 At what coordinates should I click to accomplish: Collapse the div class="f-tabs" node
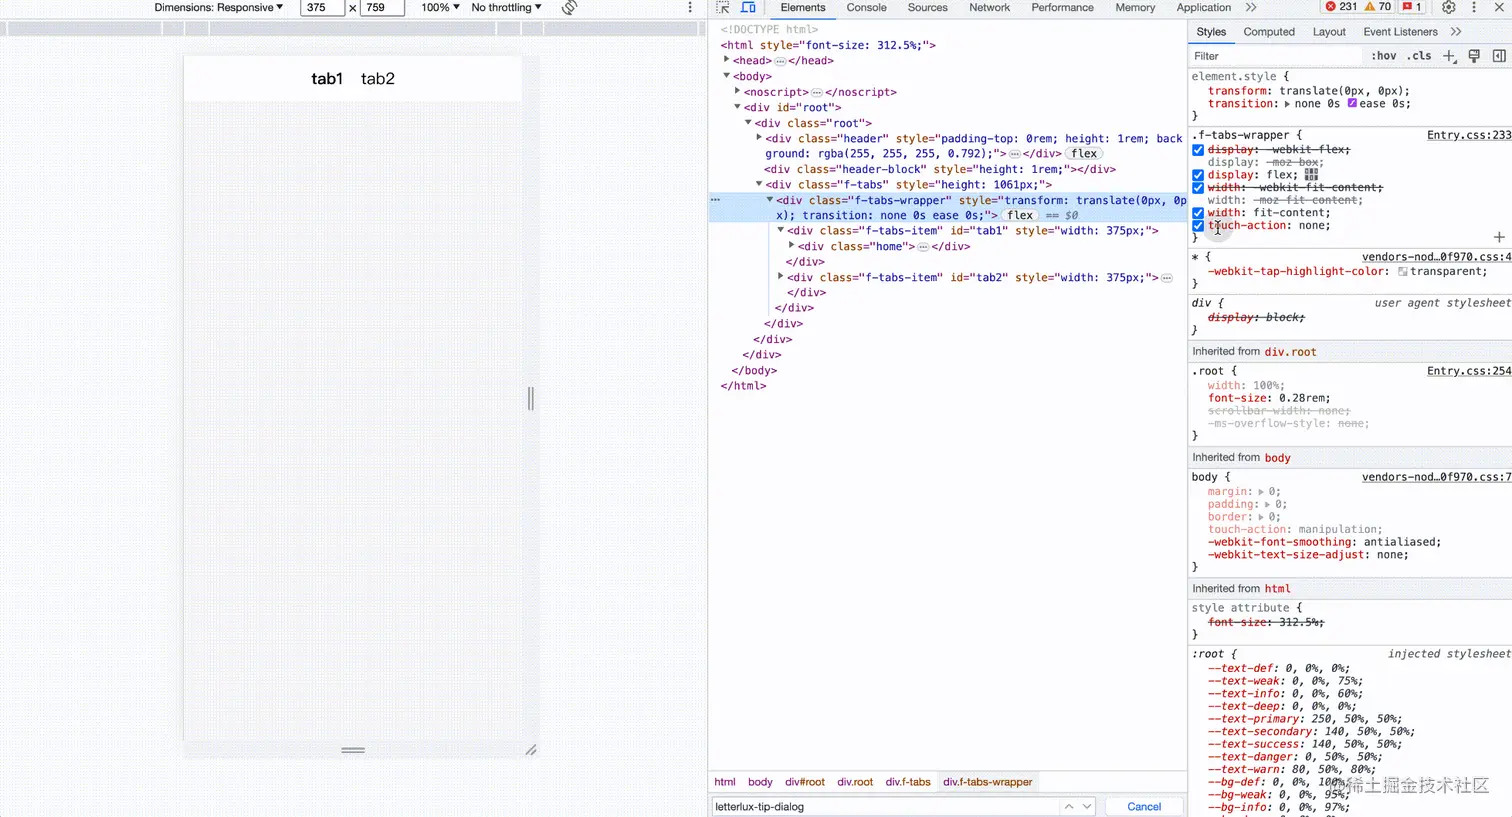coord(759,184)
